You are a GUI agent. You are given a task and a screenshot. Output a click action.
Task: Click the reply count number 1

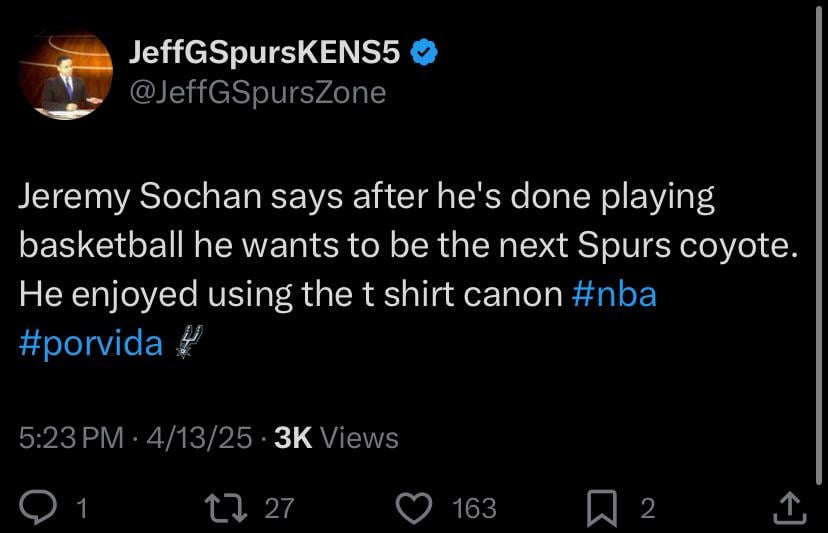[82, 508]
